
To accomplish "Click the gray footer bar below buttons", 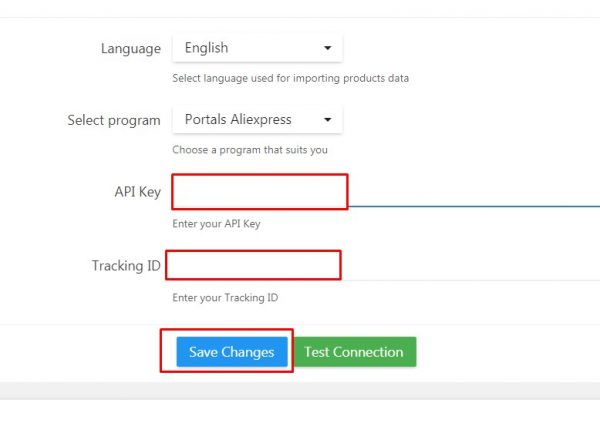I will (300, 390).
